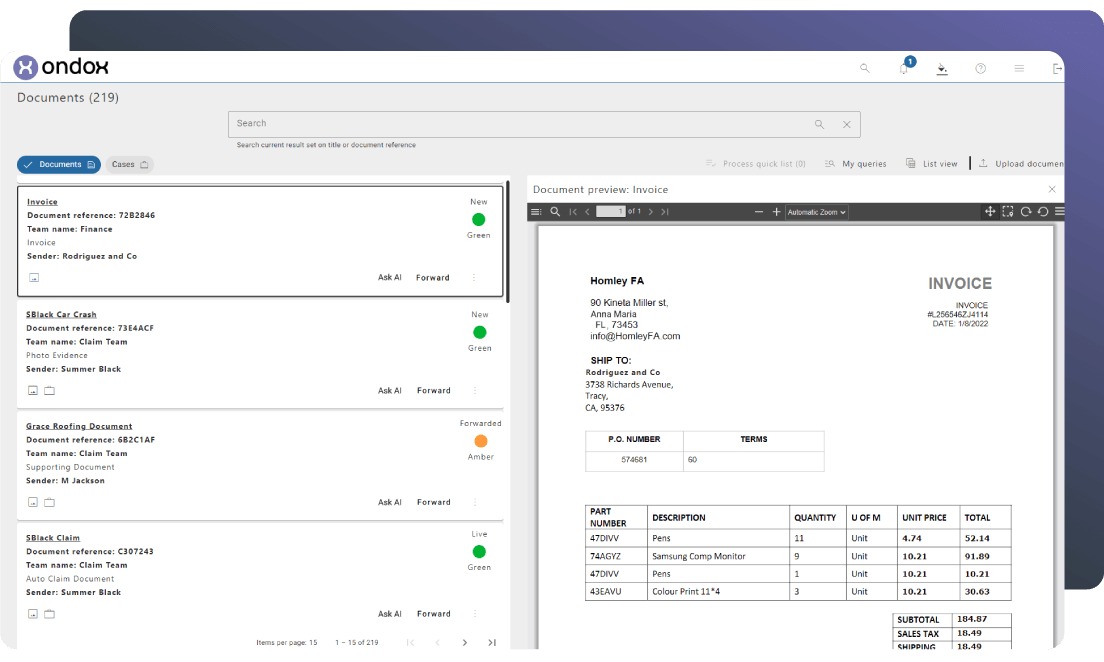The width and height of the screenshot is (1104, 662).
Task: Enable the pan tool in PDF viewer
Action: [990, 211]
